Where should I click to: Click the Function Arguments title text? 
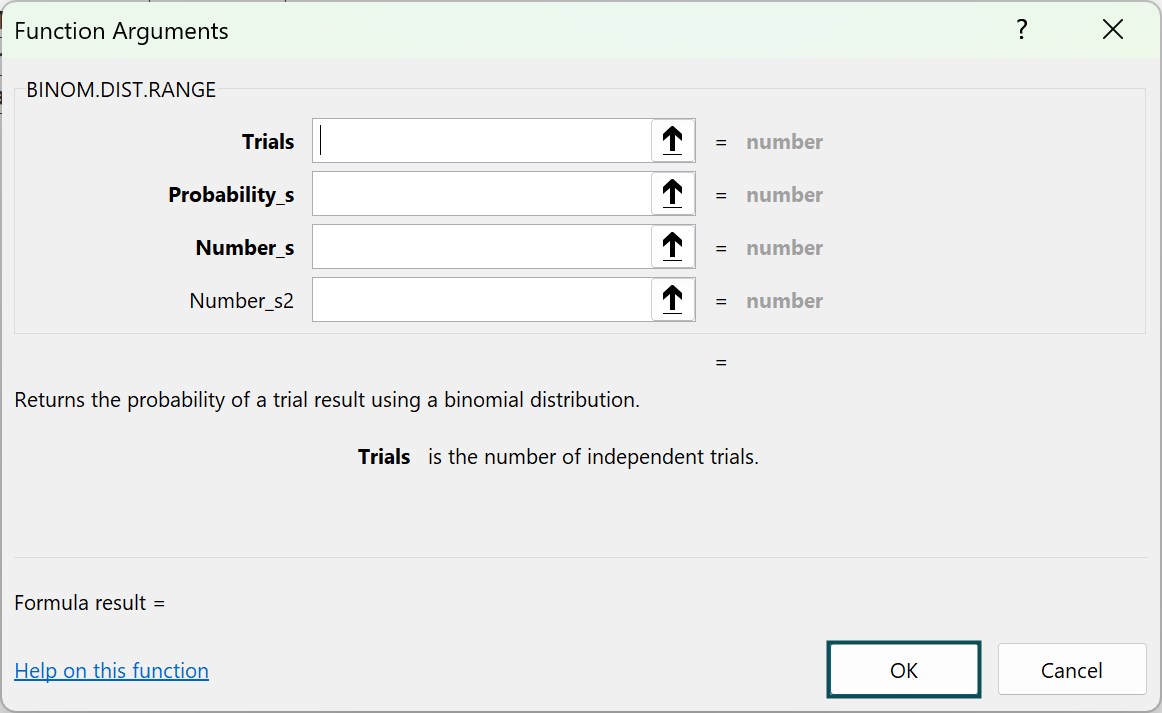tap(122, 31)
